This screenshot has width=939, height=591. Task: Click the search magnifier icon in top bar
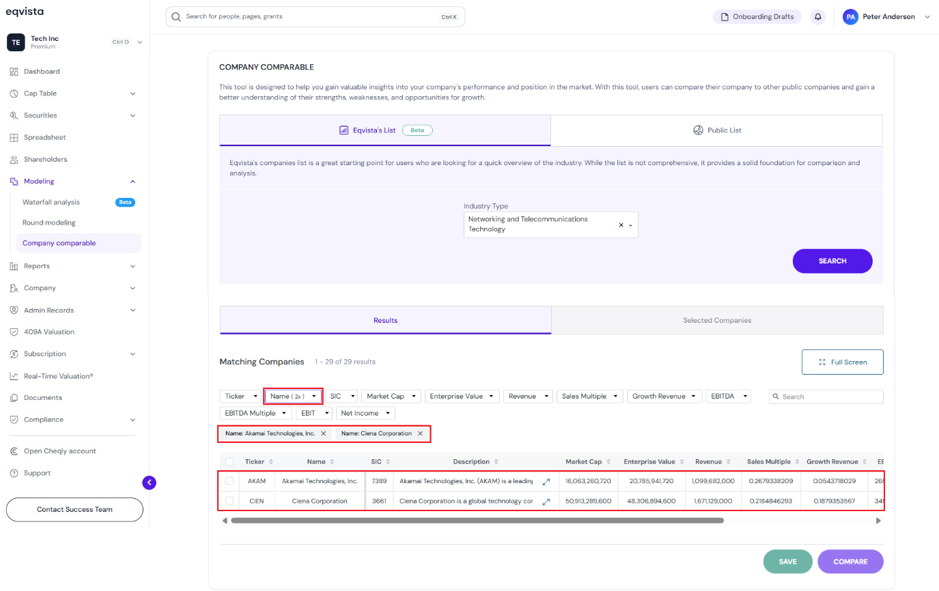pyautogui.click(x=176, y=17)
